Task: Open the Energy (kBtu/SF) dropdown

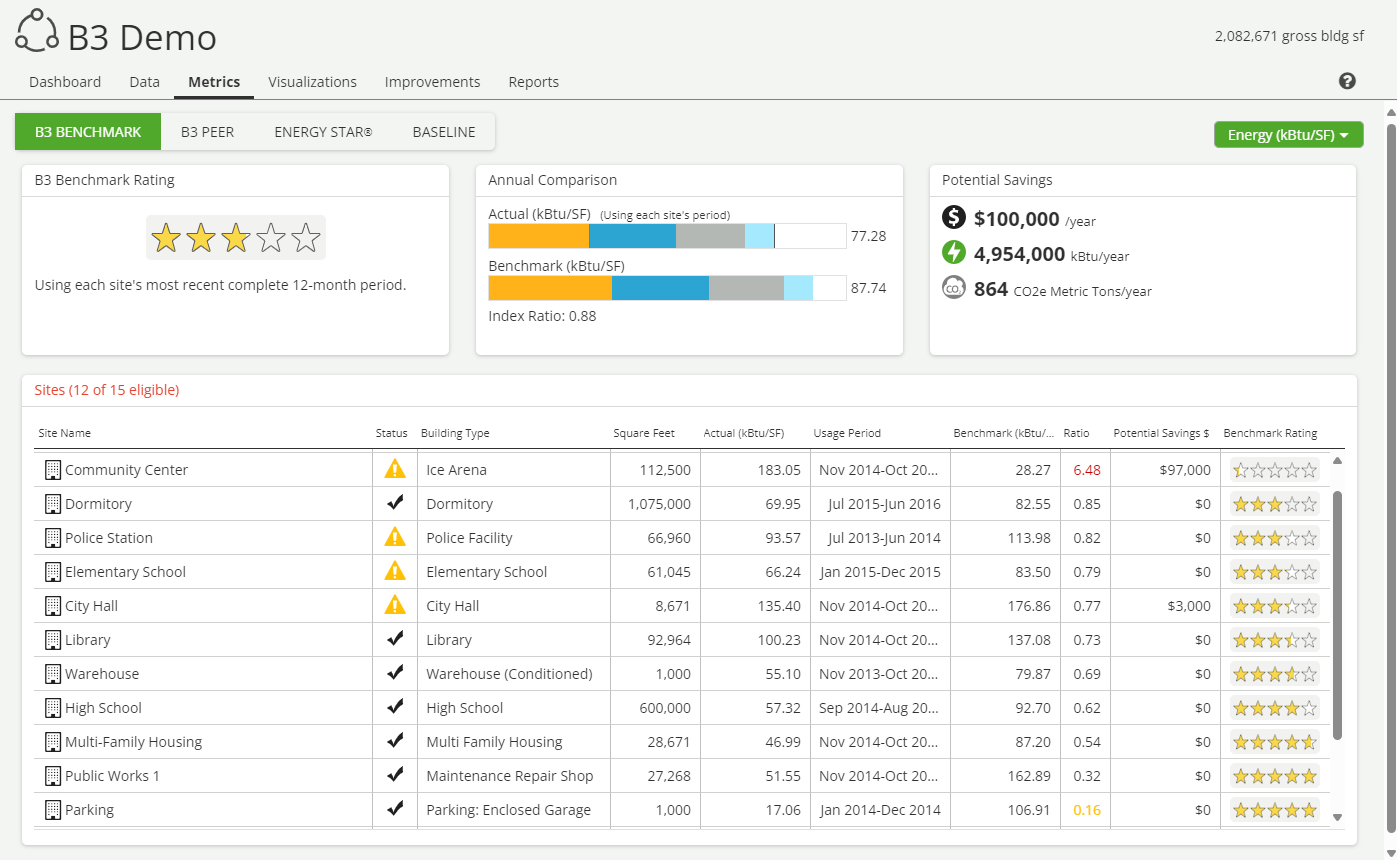Action: coord(1288,135)
